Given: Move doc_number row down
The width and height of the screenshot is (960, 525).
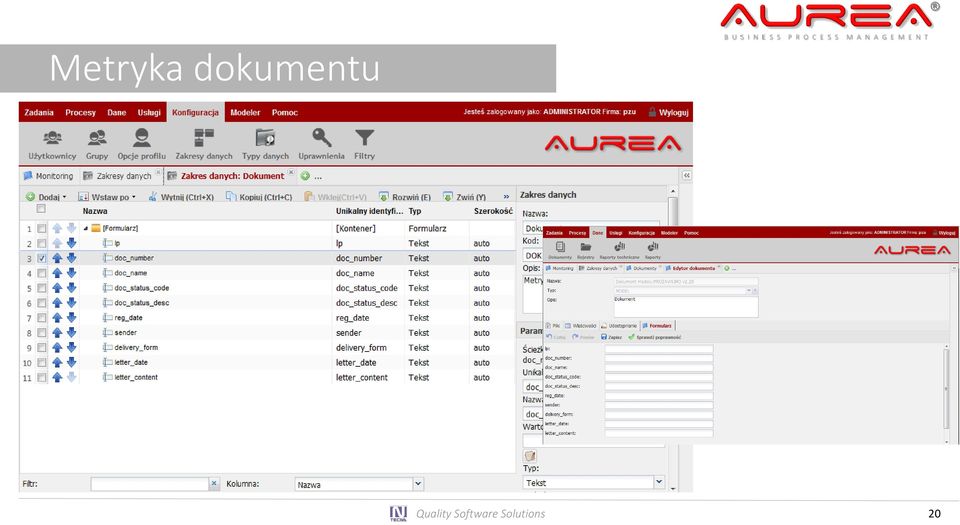Looking at the screenshot, I should pos(71,258).
